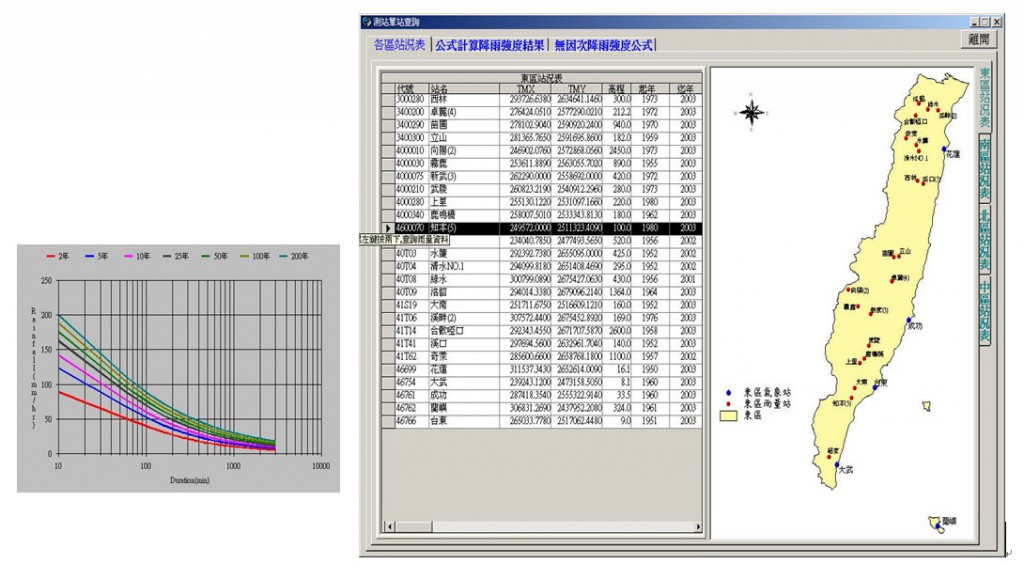
Task: Open the 無因次降雨強度公式 tab
Action: point(603,45)
